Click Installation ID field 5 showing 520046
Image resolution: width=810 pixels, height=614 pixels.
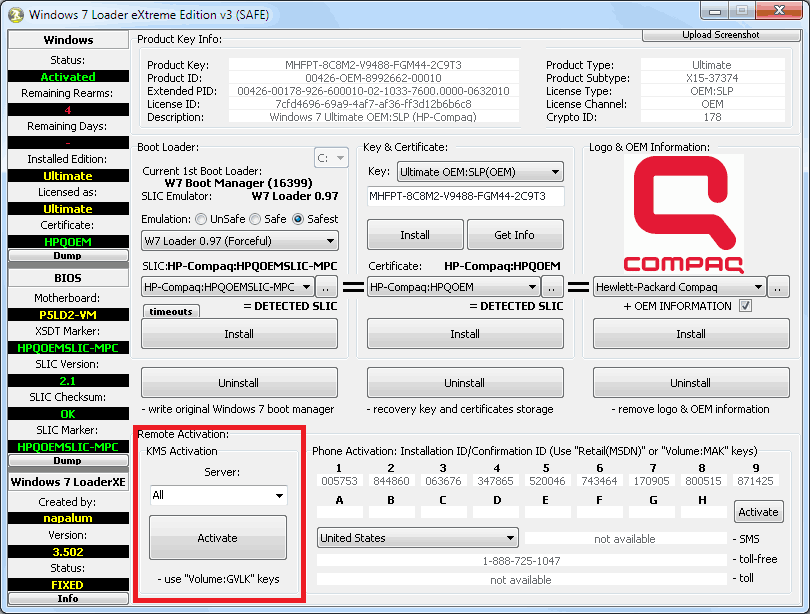click(548, 481)
